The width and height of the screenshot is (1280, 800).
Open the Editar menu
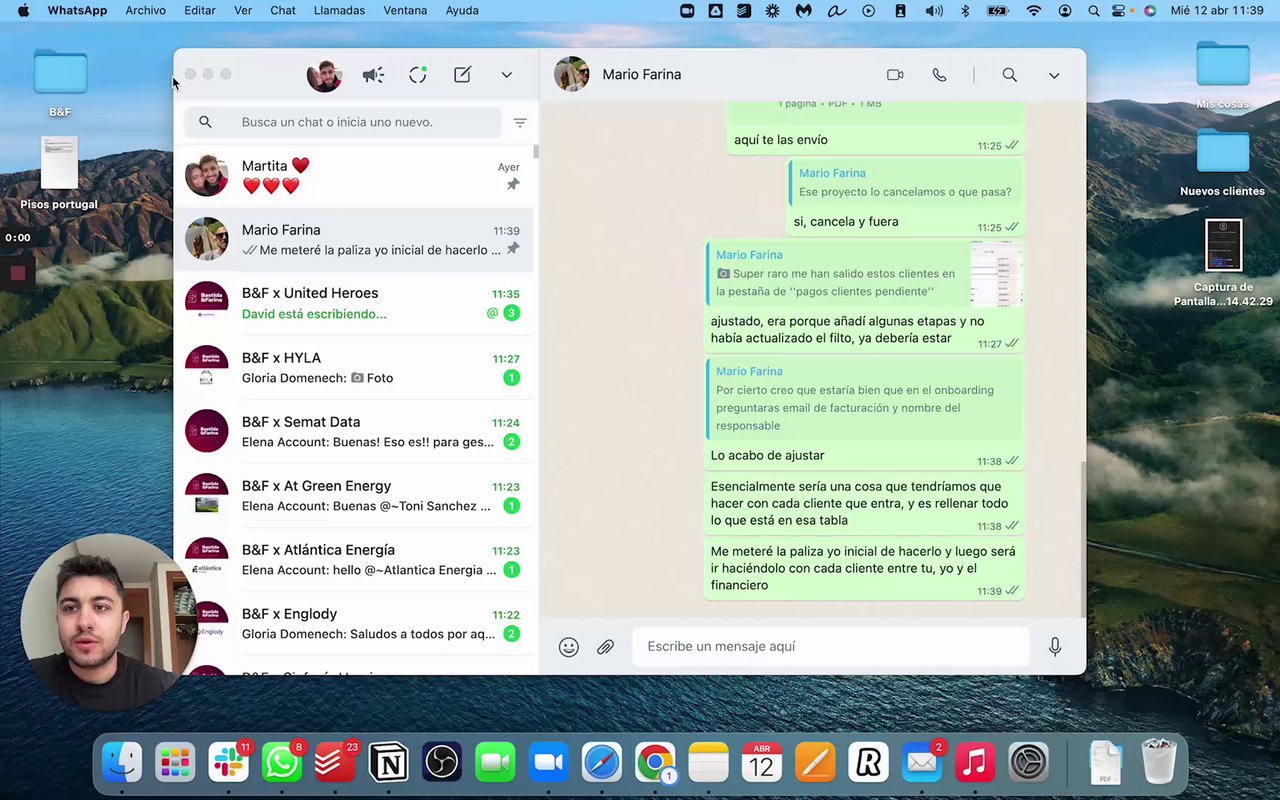point(200,10)
